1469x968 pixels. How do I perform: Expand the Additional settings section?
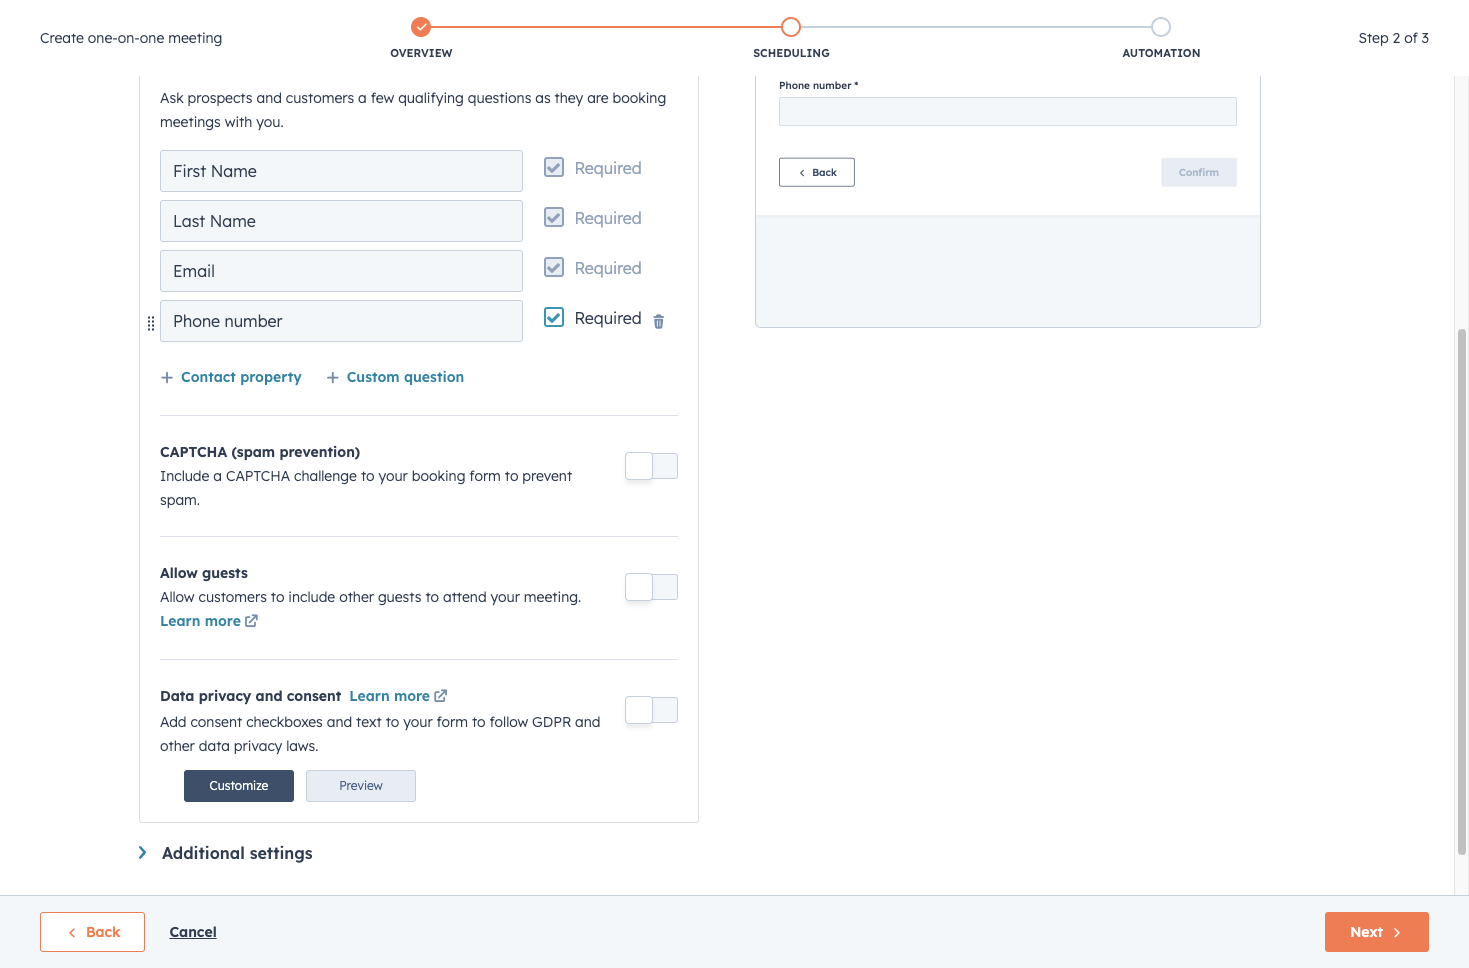[226, 853]
